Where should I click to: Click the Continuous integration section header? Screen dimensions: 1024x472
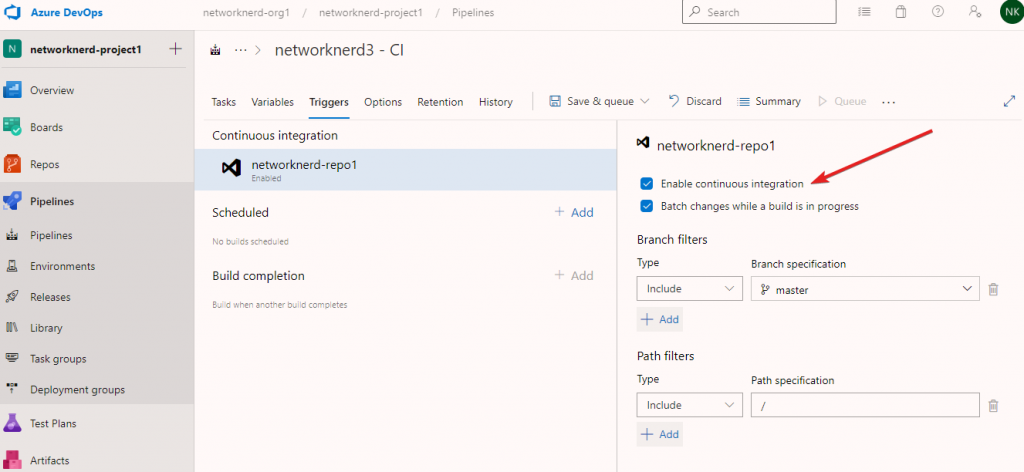coord(275,136)
